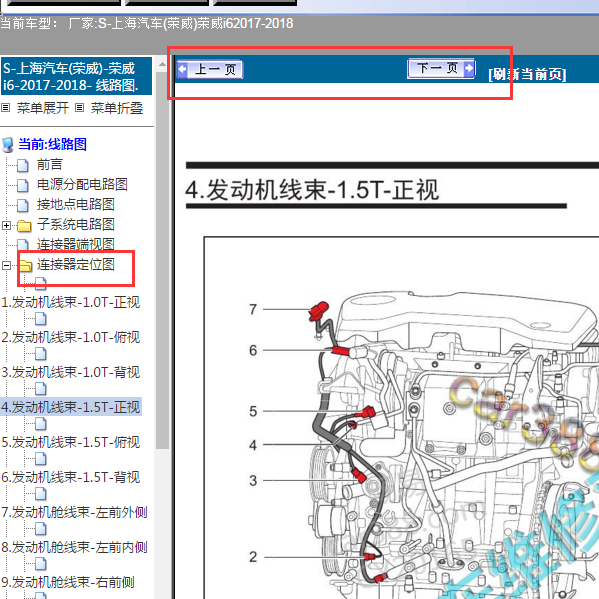Open 连接器端视图 page
This screenshot has width=599, height=599.
[76, 244]
